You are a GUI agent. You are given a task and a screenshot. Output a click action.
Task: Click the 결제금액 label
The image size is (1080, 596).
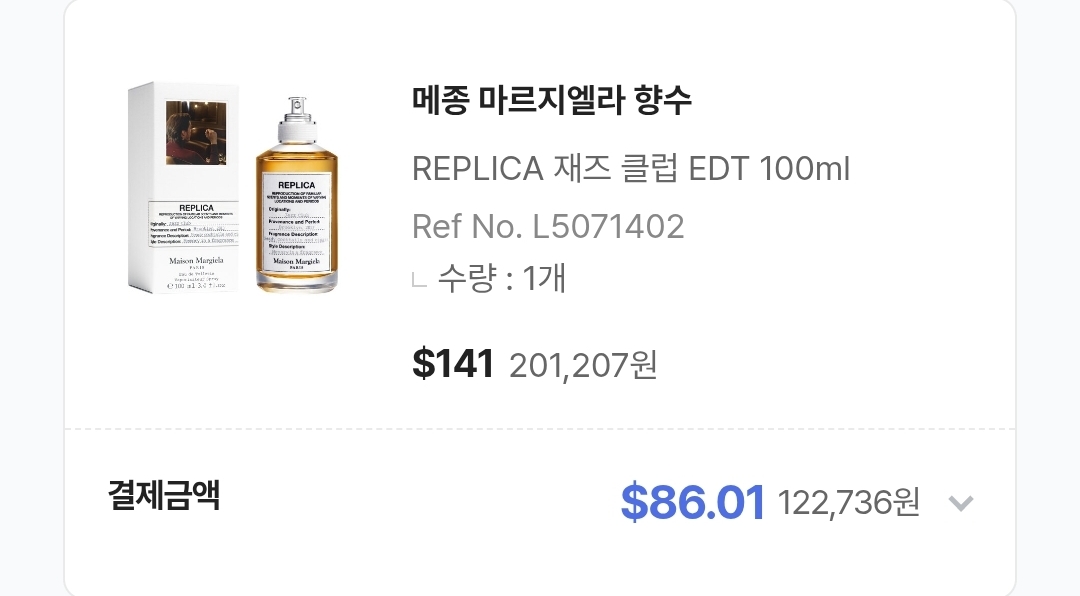pyautogui.click(x=164, y=495)
